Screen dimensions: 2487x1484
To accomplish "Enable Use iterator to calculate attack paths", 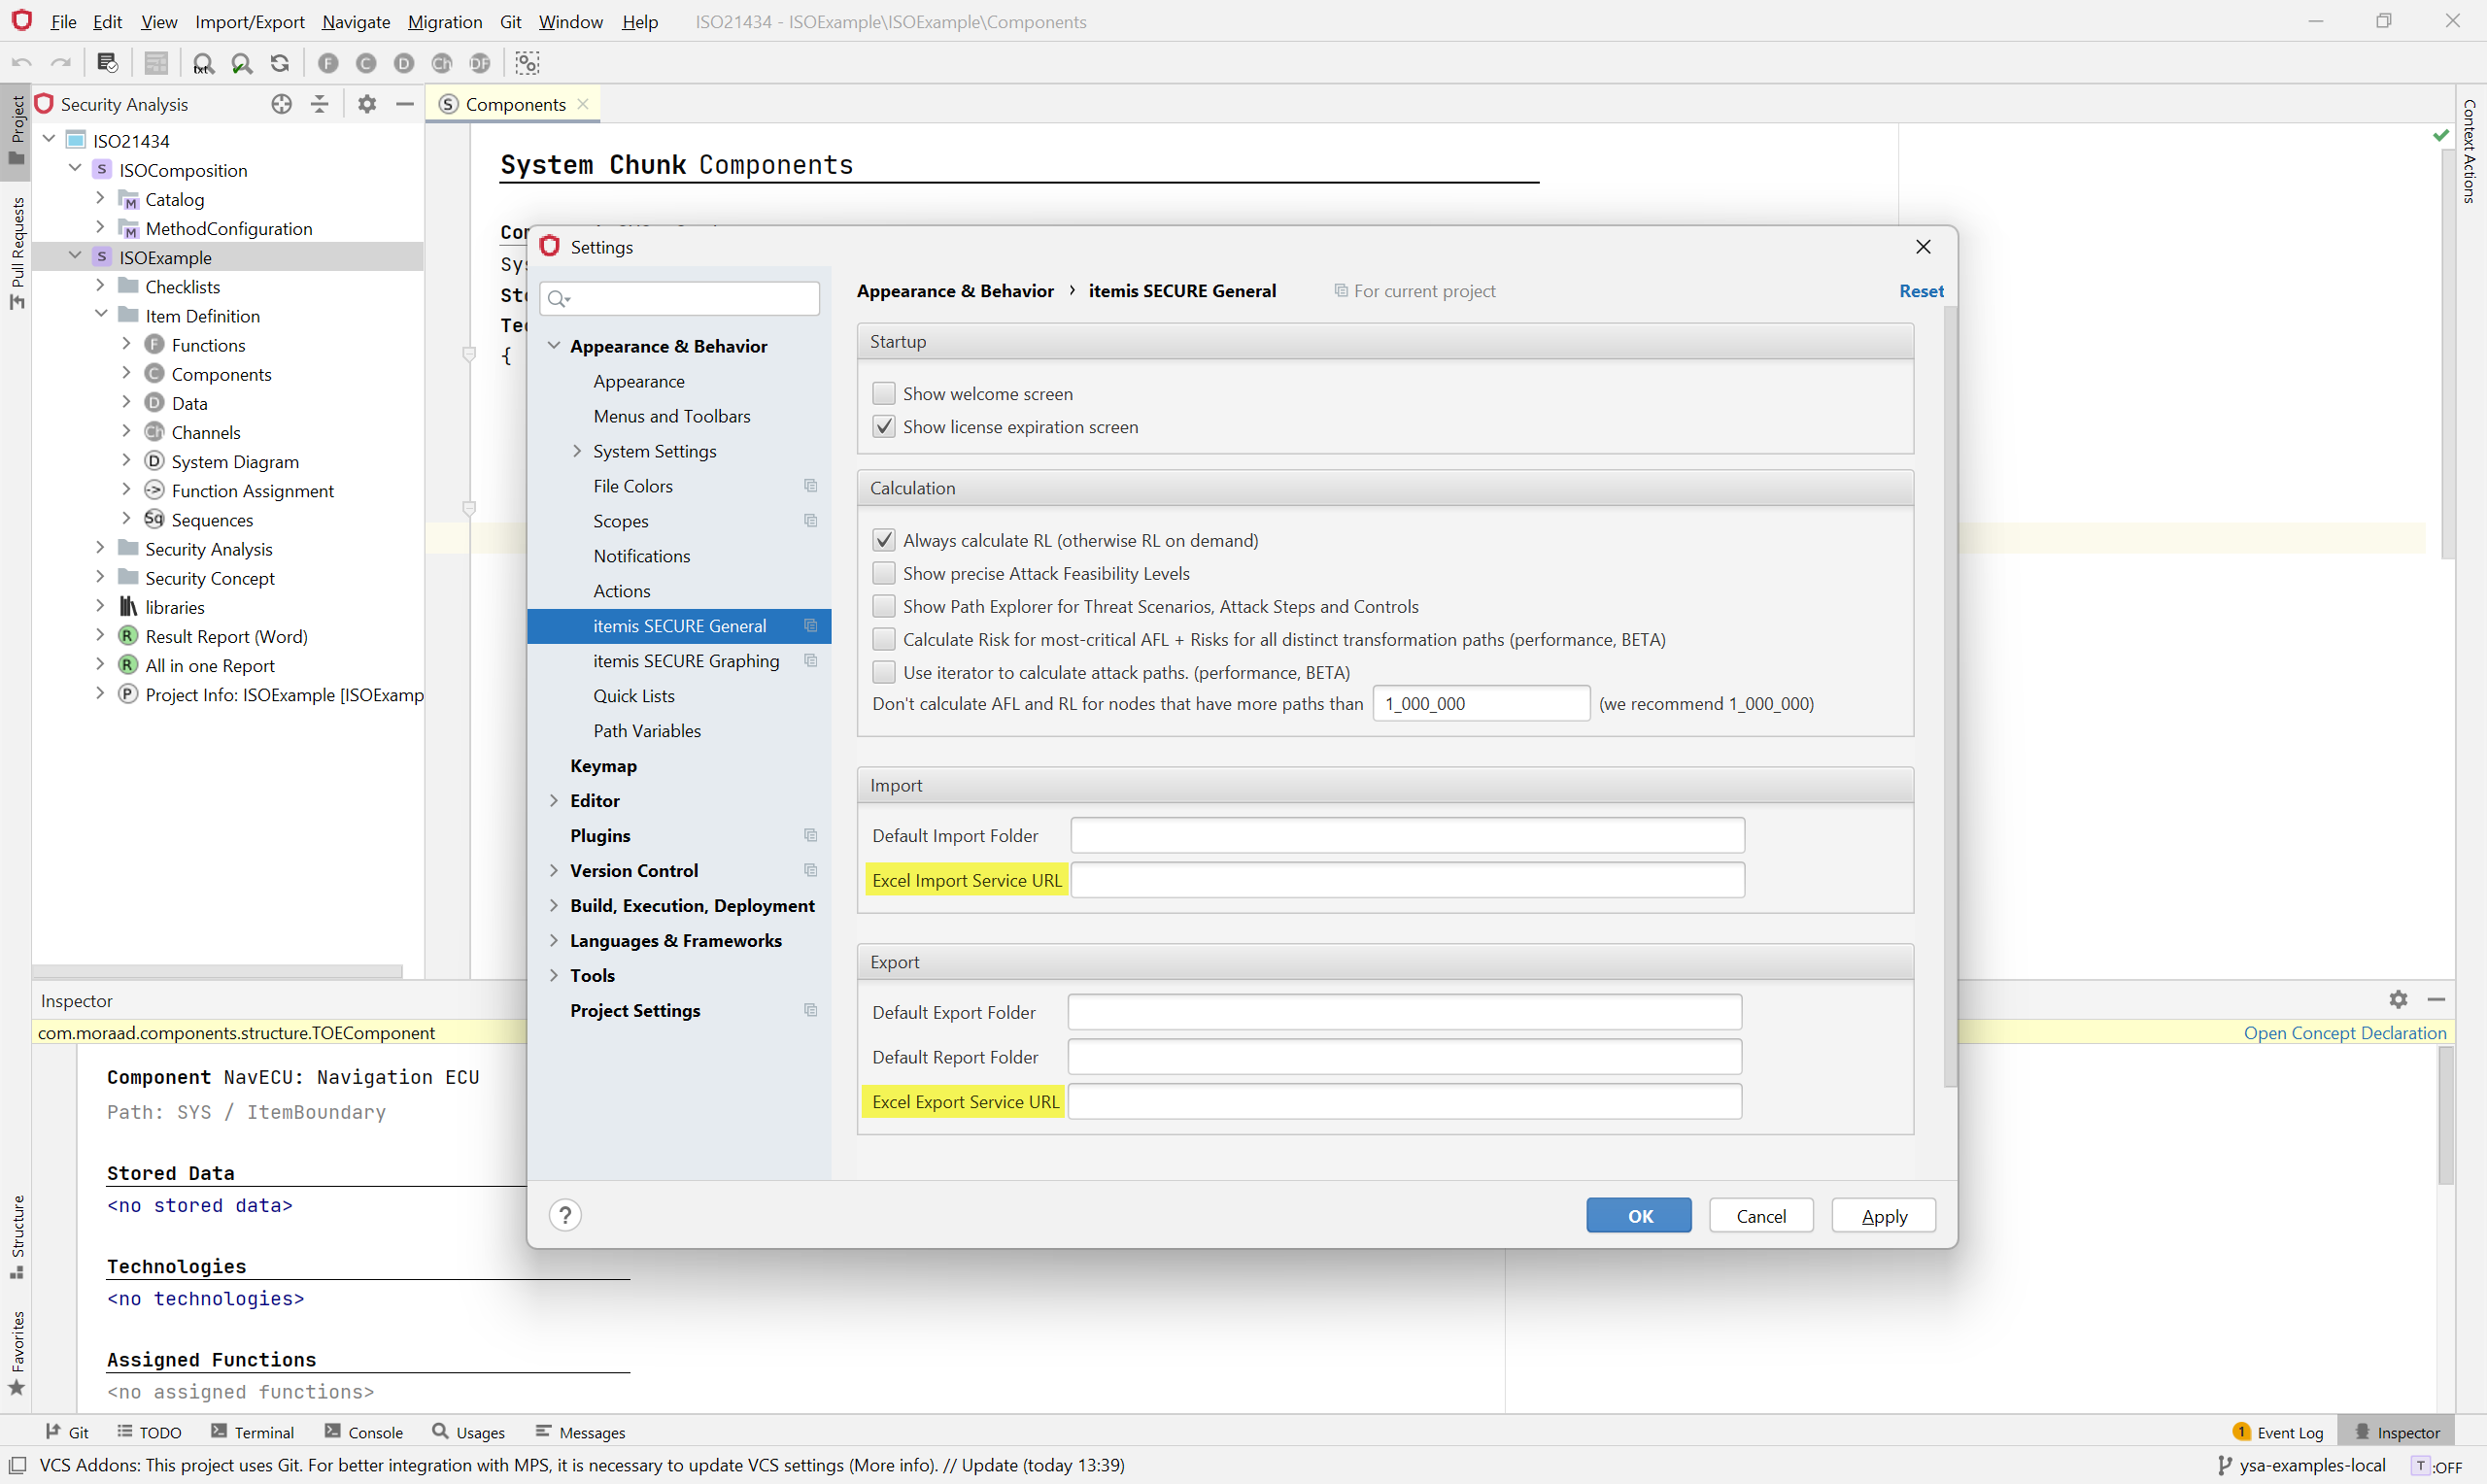I will [884, 672].
